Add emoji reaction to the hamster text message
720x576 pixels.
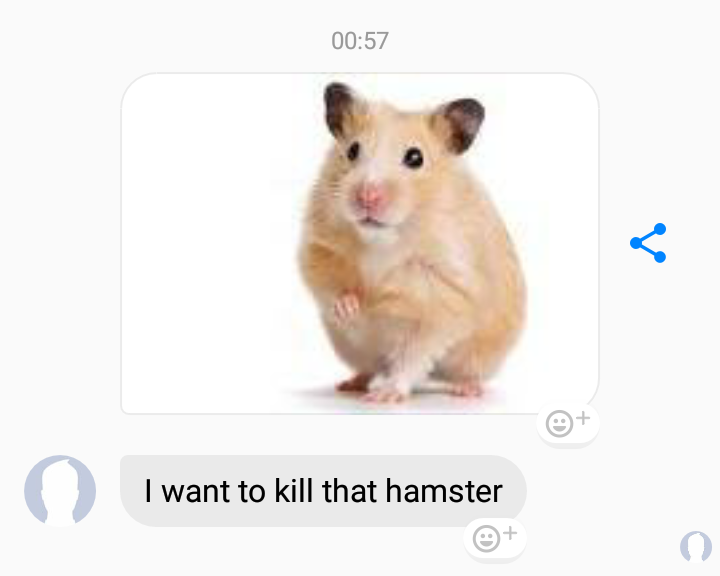pos(495,538)
